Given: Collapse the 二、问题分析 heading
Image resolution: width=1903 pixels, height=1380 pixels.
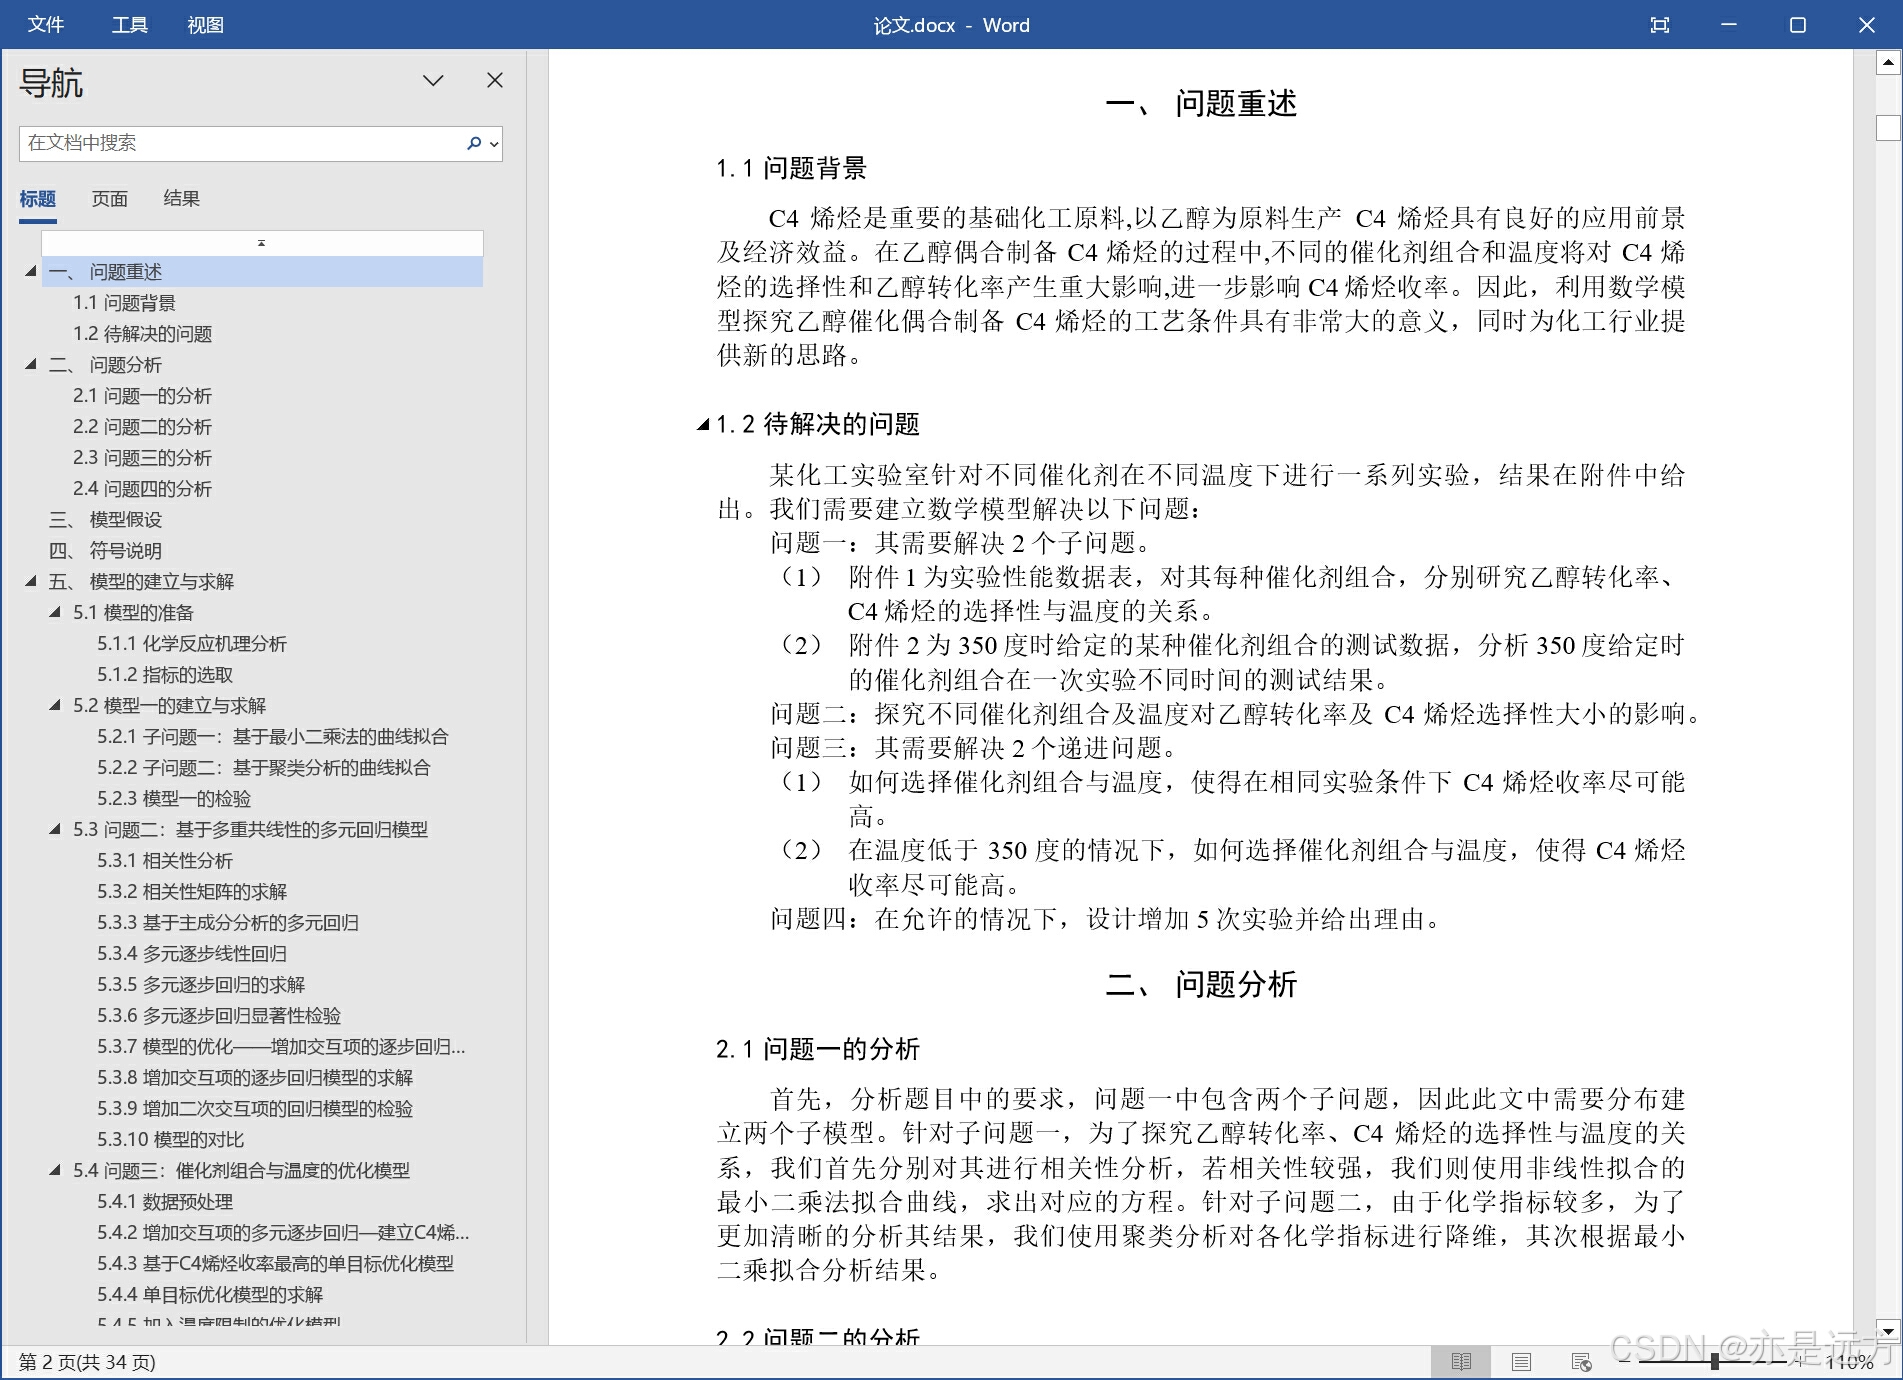Looking at the screenshot, I should [x=31, y=364].
